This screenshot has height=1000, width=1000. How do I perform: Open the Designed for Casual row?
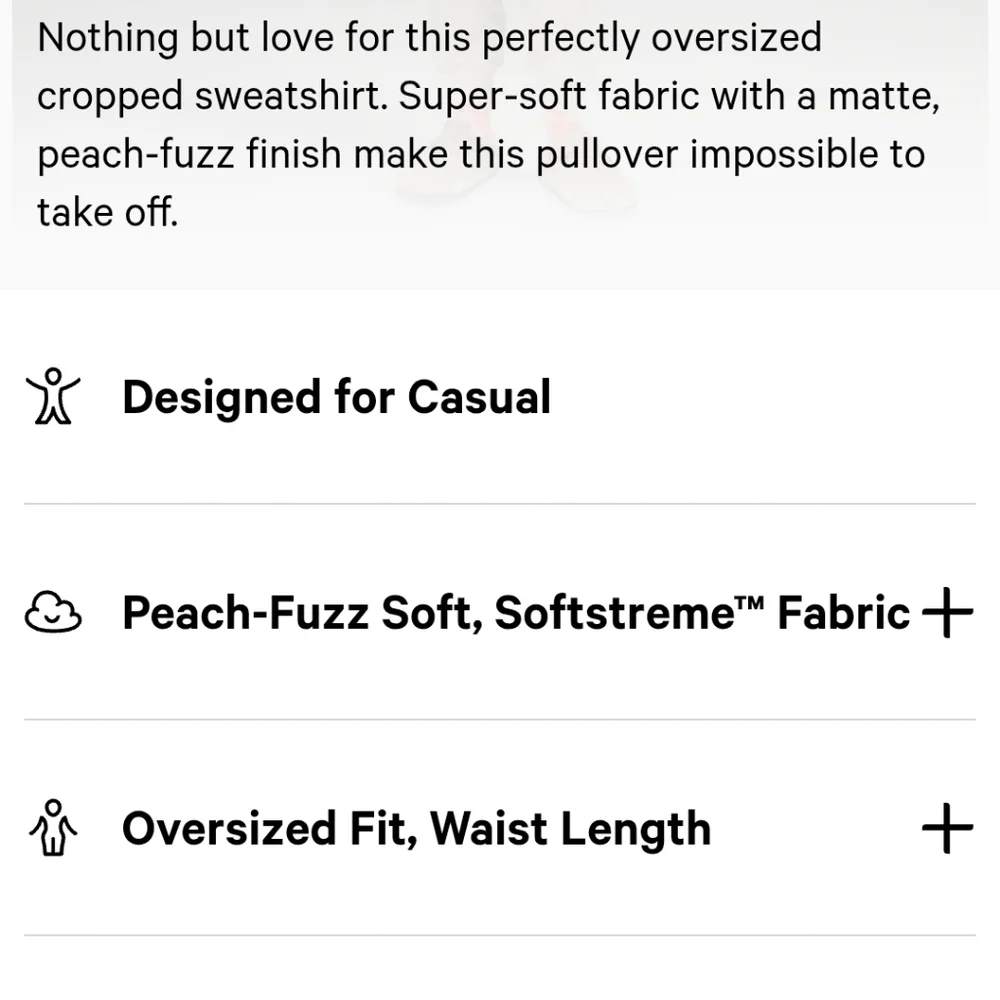336,397
